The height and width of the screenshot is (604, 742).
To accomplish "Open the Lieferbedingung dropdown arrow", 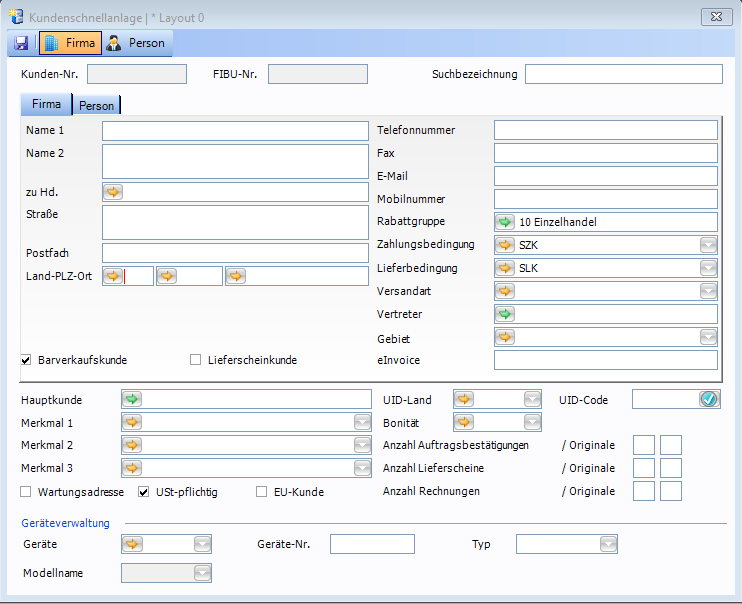I will [708, 268].
